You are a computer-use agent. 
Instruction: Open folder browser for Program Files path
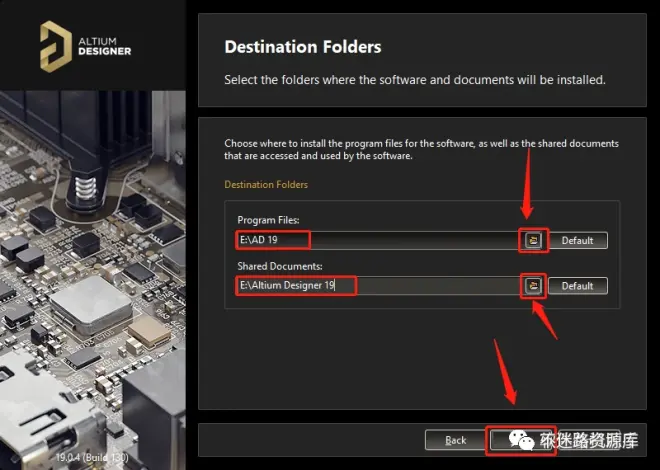533,240
